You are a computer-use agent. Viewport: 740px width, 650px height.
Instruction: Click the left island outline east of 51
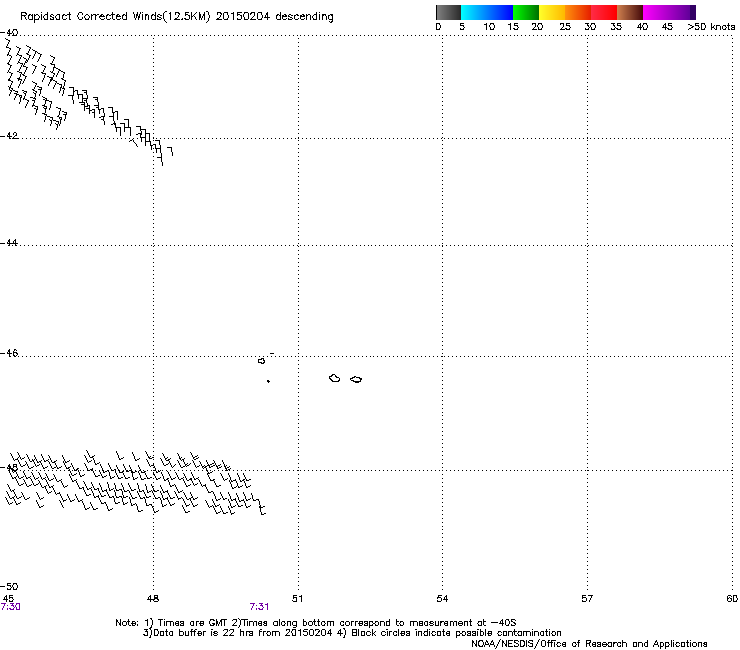point(334,378)
